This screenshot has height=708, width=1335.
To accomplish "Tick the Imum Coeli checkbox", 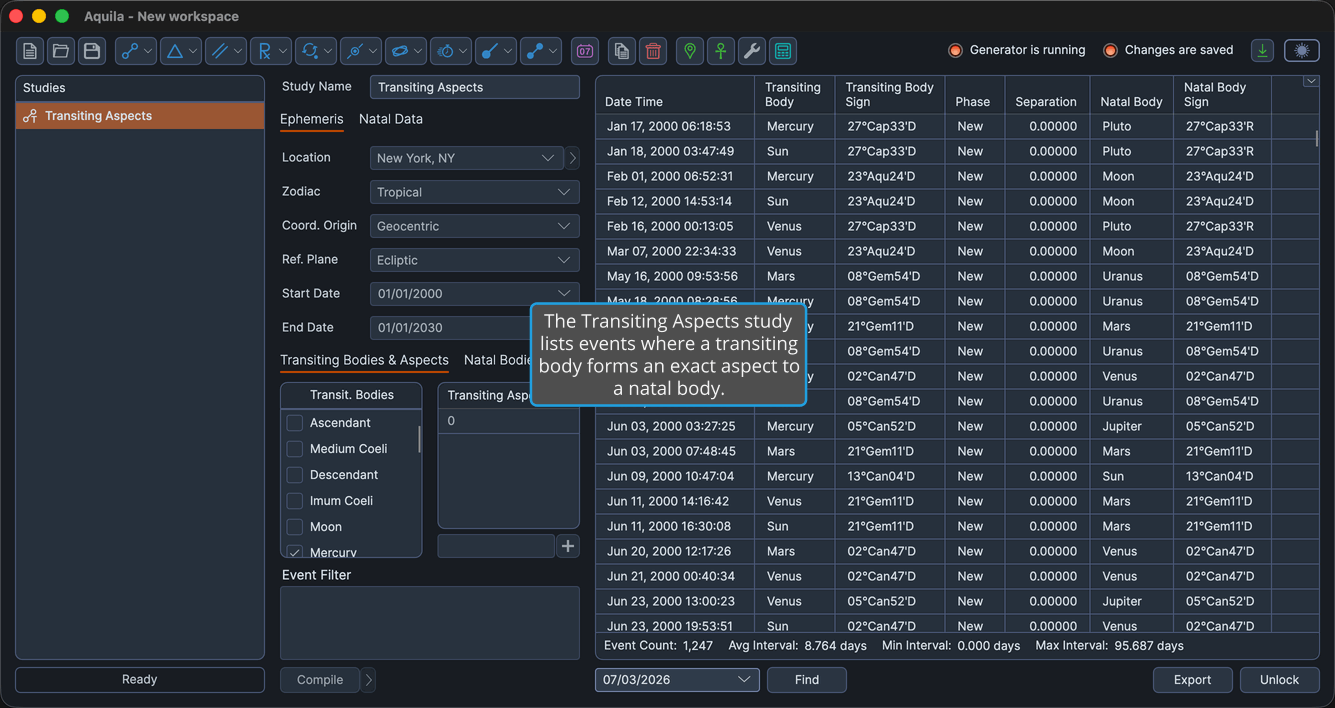I will (x=295, y=501).
